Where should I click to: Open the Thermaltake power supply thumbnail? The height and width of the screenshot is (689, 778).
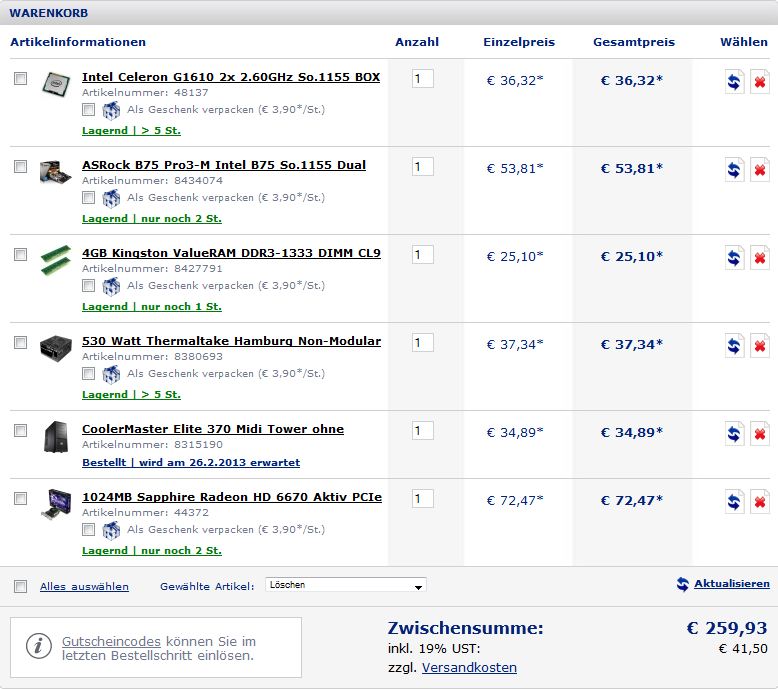pyautogui.click(x=56, y=348)
